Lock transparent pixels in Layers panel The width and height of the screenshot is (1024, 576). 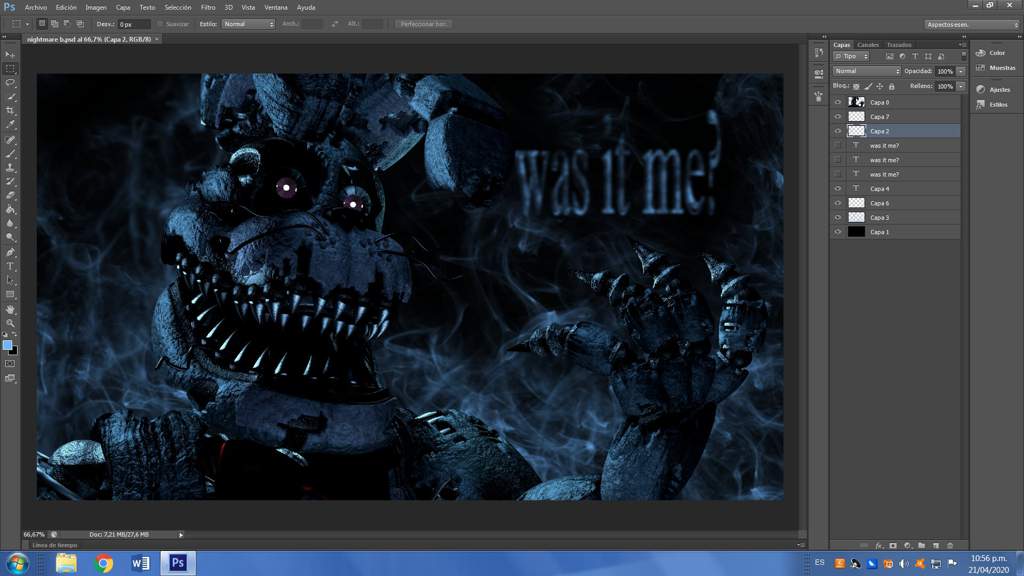click(x=856, y=86)
